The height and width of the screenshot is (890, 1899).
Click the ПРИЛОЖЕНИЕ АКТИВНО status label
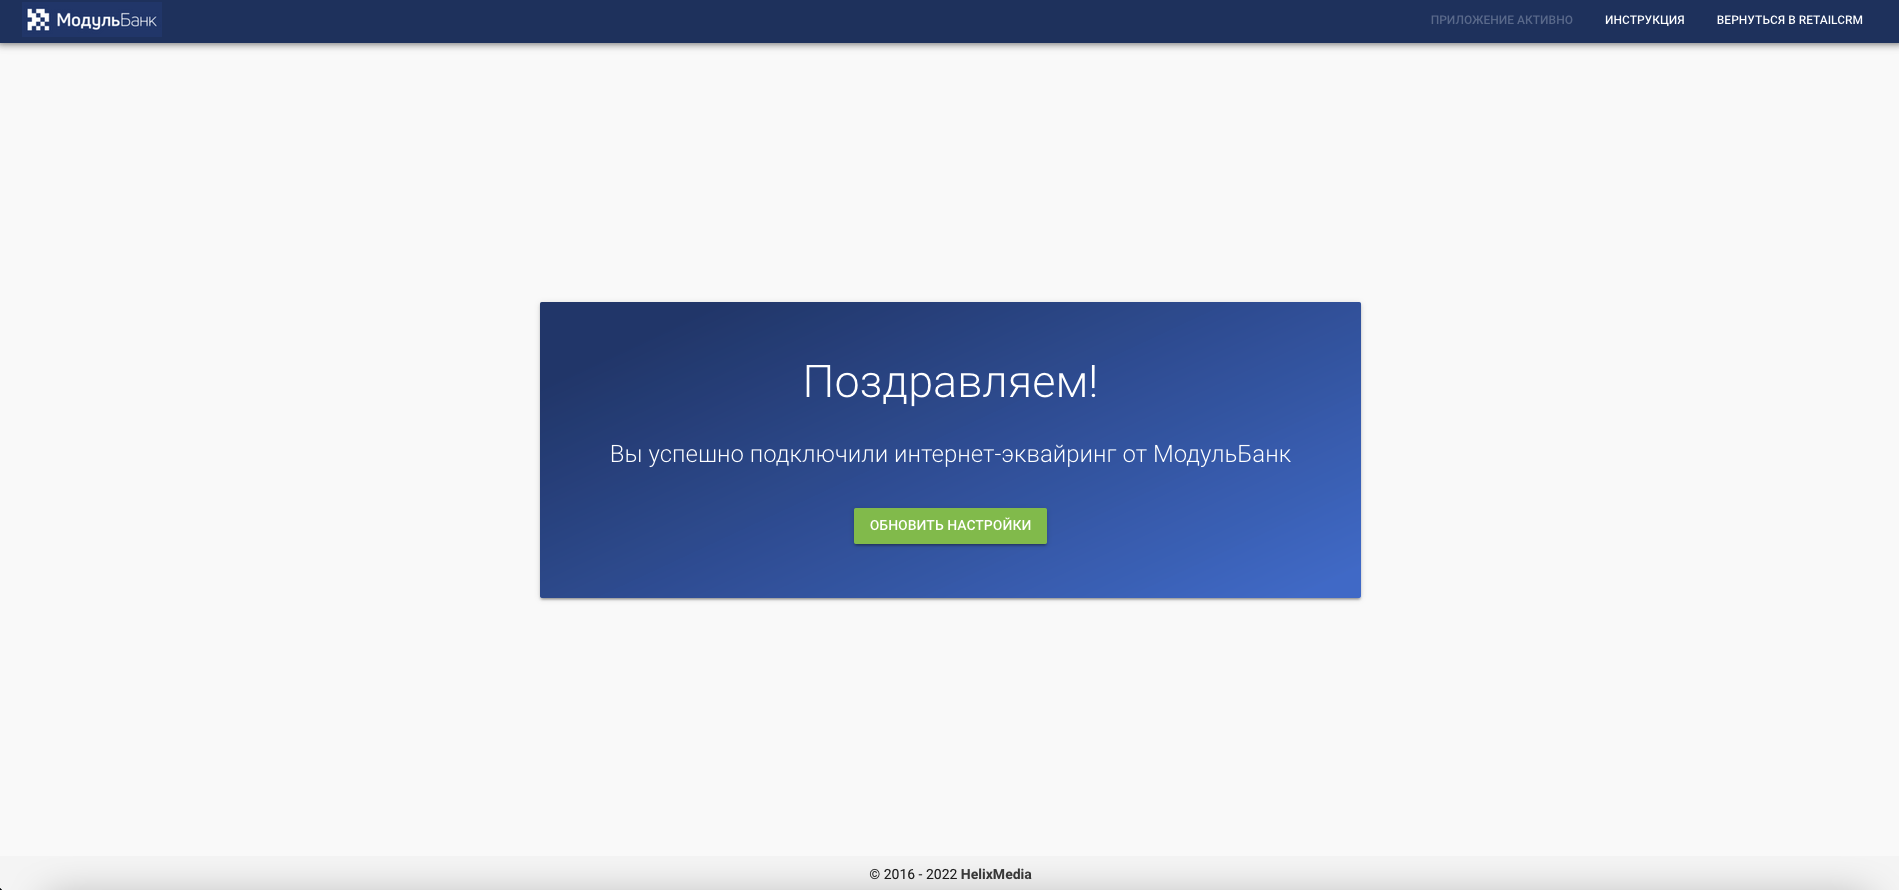point(1501,20)
